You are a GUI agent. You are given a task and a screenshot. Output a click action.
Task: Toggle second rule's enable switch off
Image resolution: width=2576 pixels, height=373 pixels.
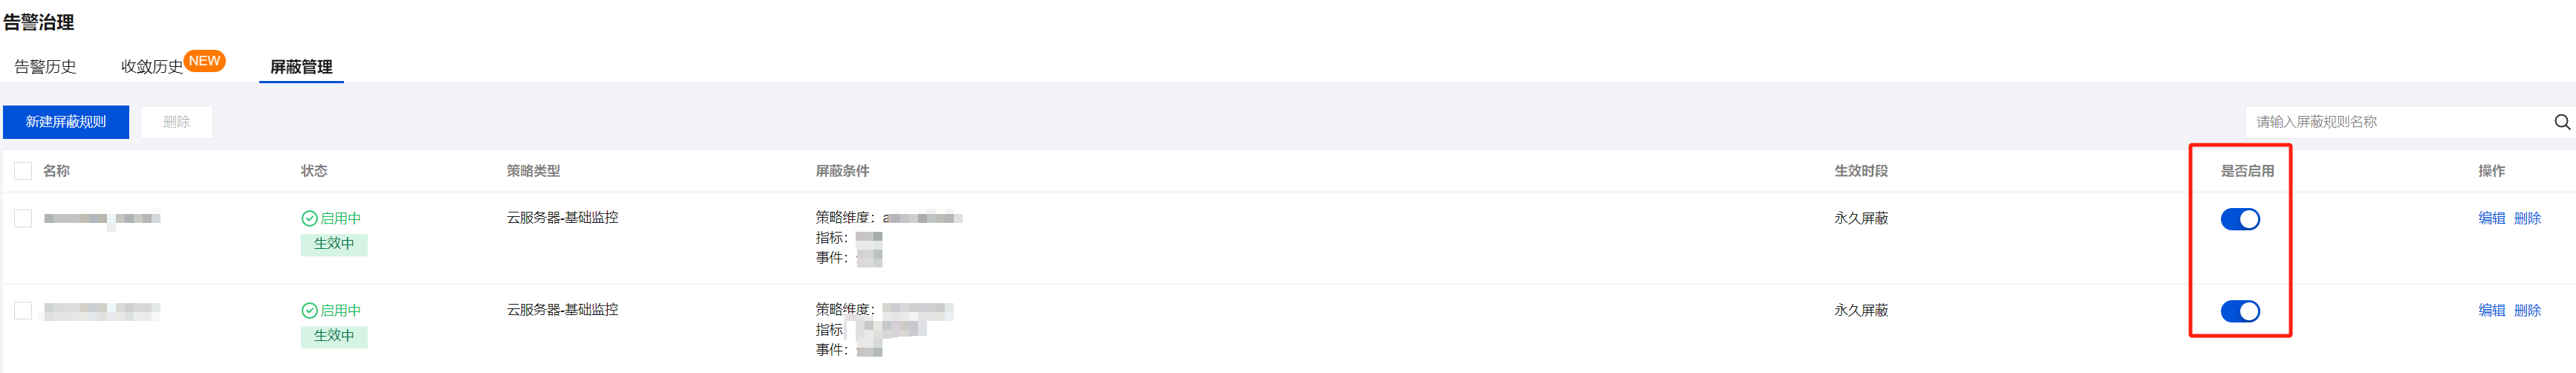[x=2240, y=311]
